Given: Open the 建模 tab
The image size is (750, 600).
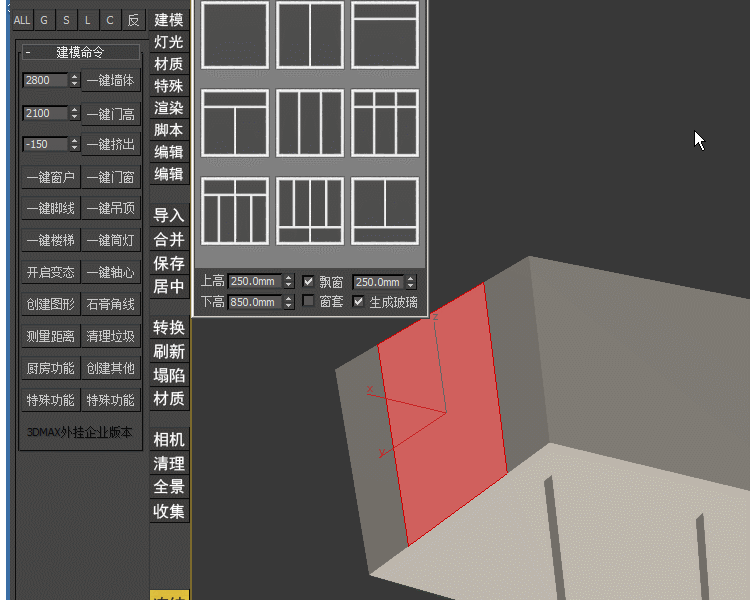Looking at the screenshot, I should [169, 20].
